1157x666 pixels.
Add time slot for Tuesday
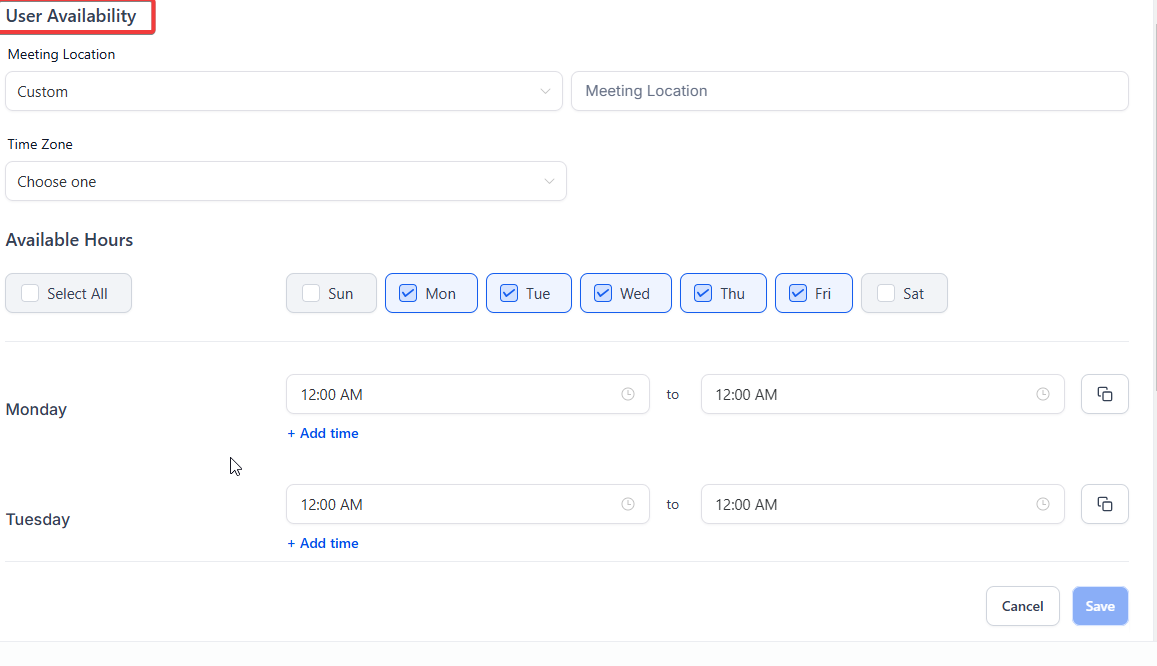(x=323, y=543)
